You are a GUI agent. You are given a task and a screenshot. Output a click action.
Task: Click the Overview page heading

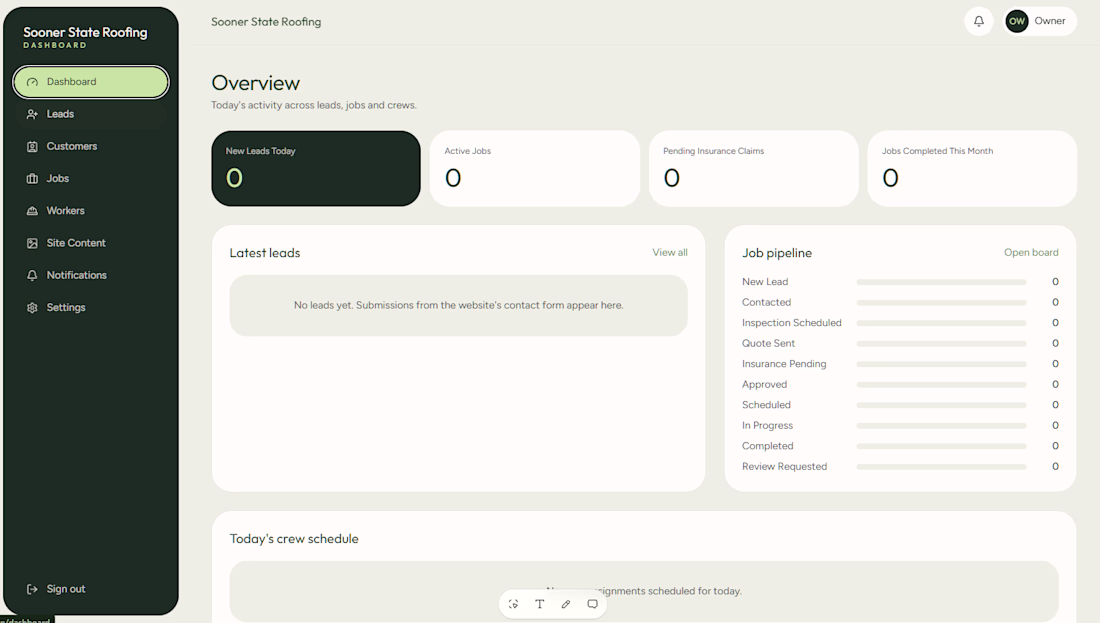256,83
